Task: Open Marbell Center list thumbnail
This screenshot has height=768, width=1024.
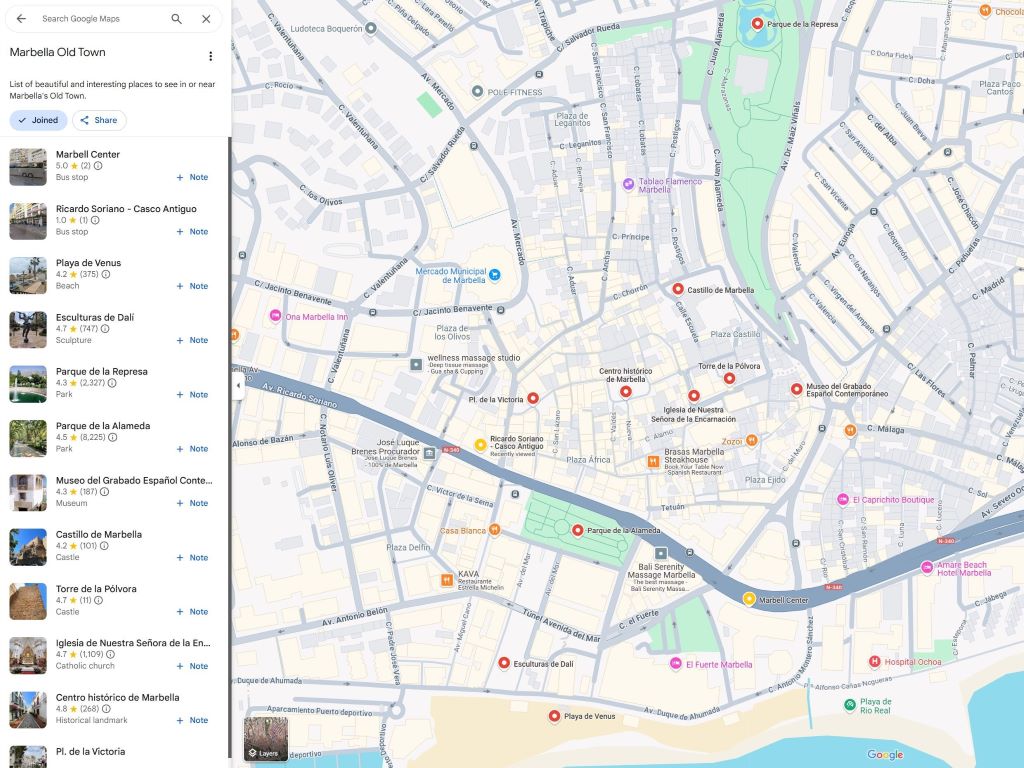Action: pos(28,167)
